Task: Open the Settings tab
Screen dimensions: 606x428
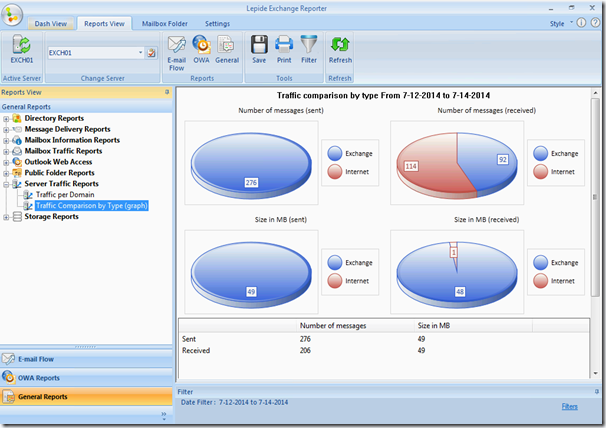Action: [217, 24]
